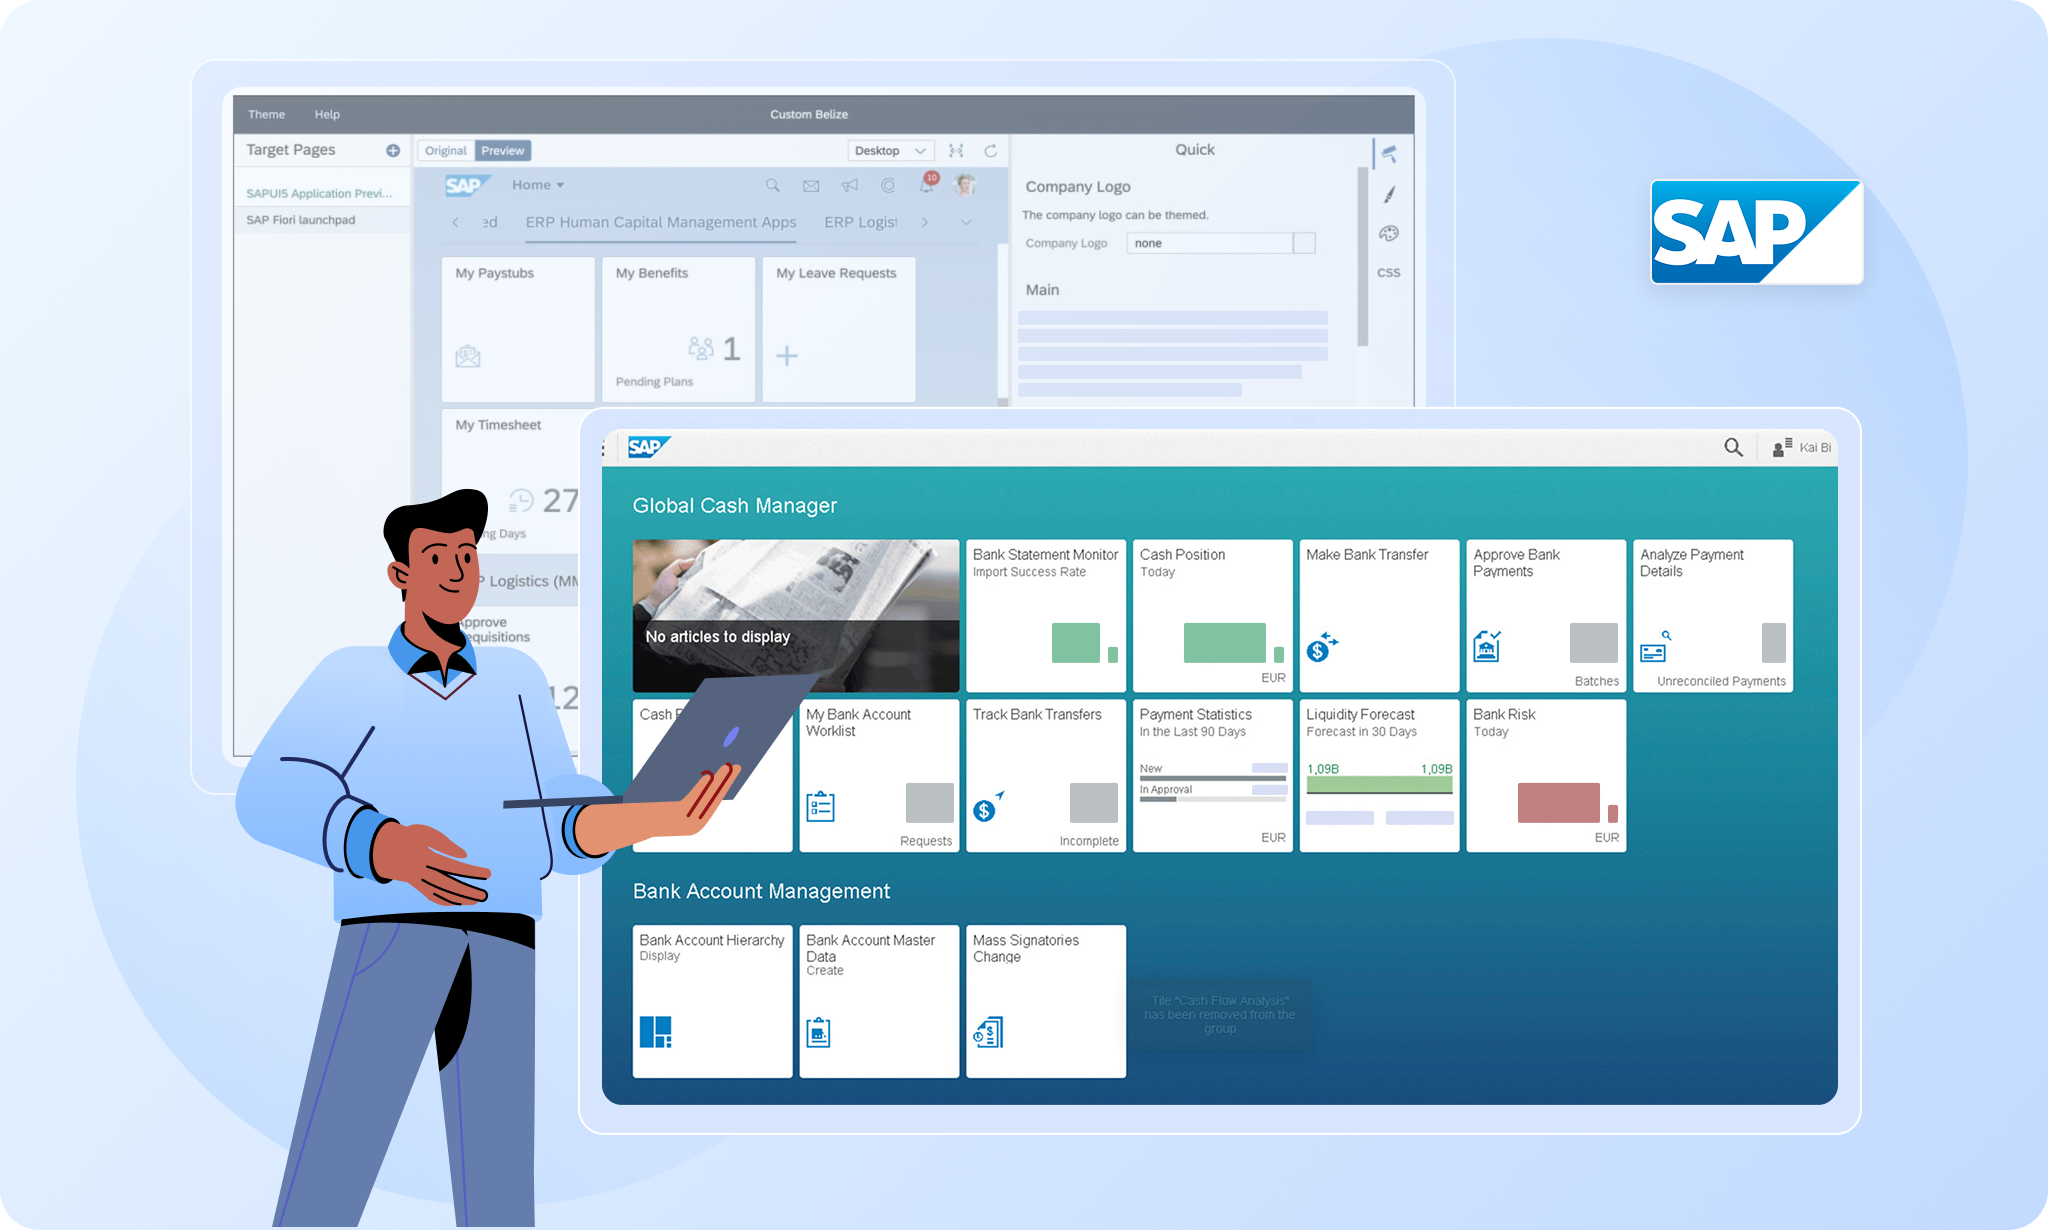Click plus icon in My Leave Requests
Image resolution: width=2048 pixels, height=1230 pixels.
[x=787, y=356]
